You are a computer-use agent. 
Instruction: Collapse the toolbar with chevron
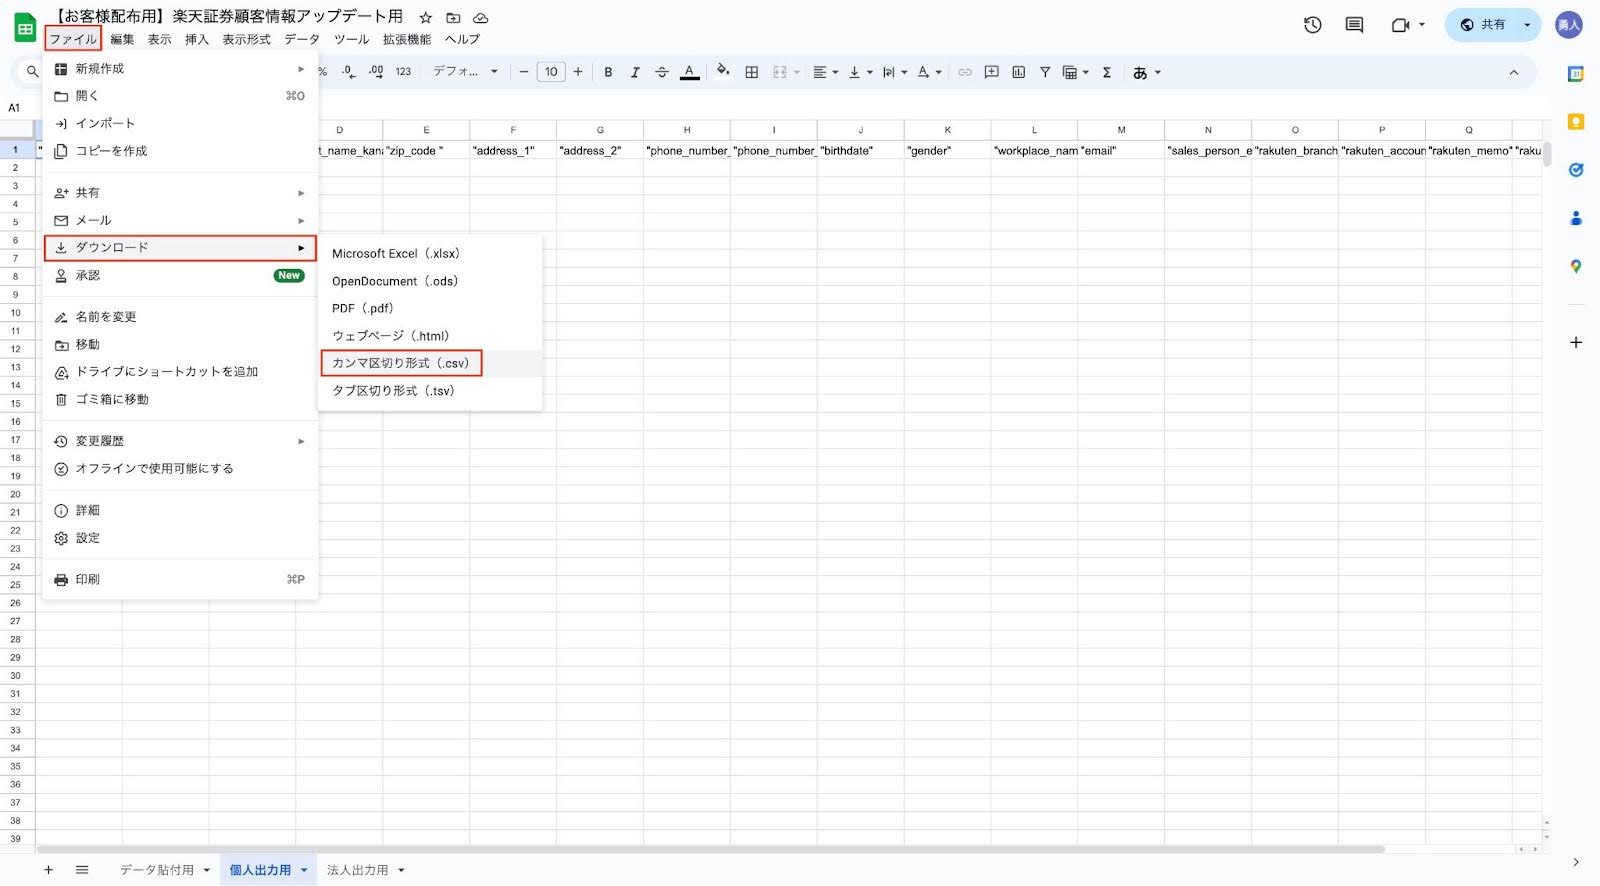[1514, 72]
